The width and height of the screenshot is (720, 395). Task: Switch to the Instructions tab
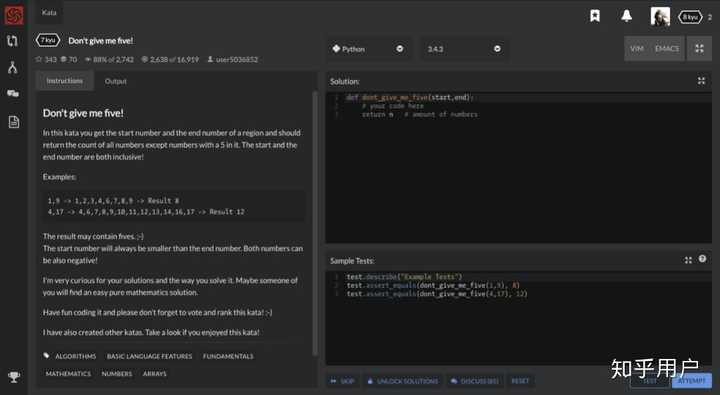tap(65, 81)
